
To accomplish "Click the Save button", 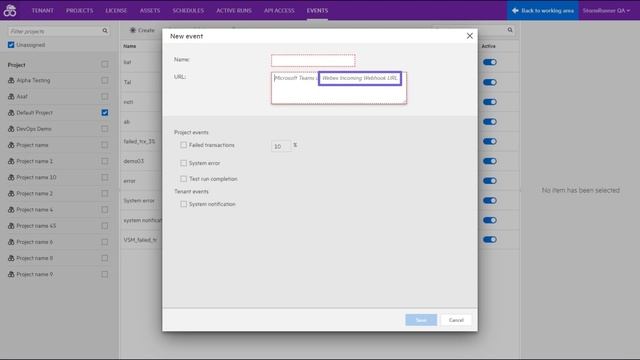I will tap(421, 320).
